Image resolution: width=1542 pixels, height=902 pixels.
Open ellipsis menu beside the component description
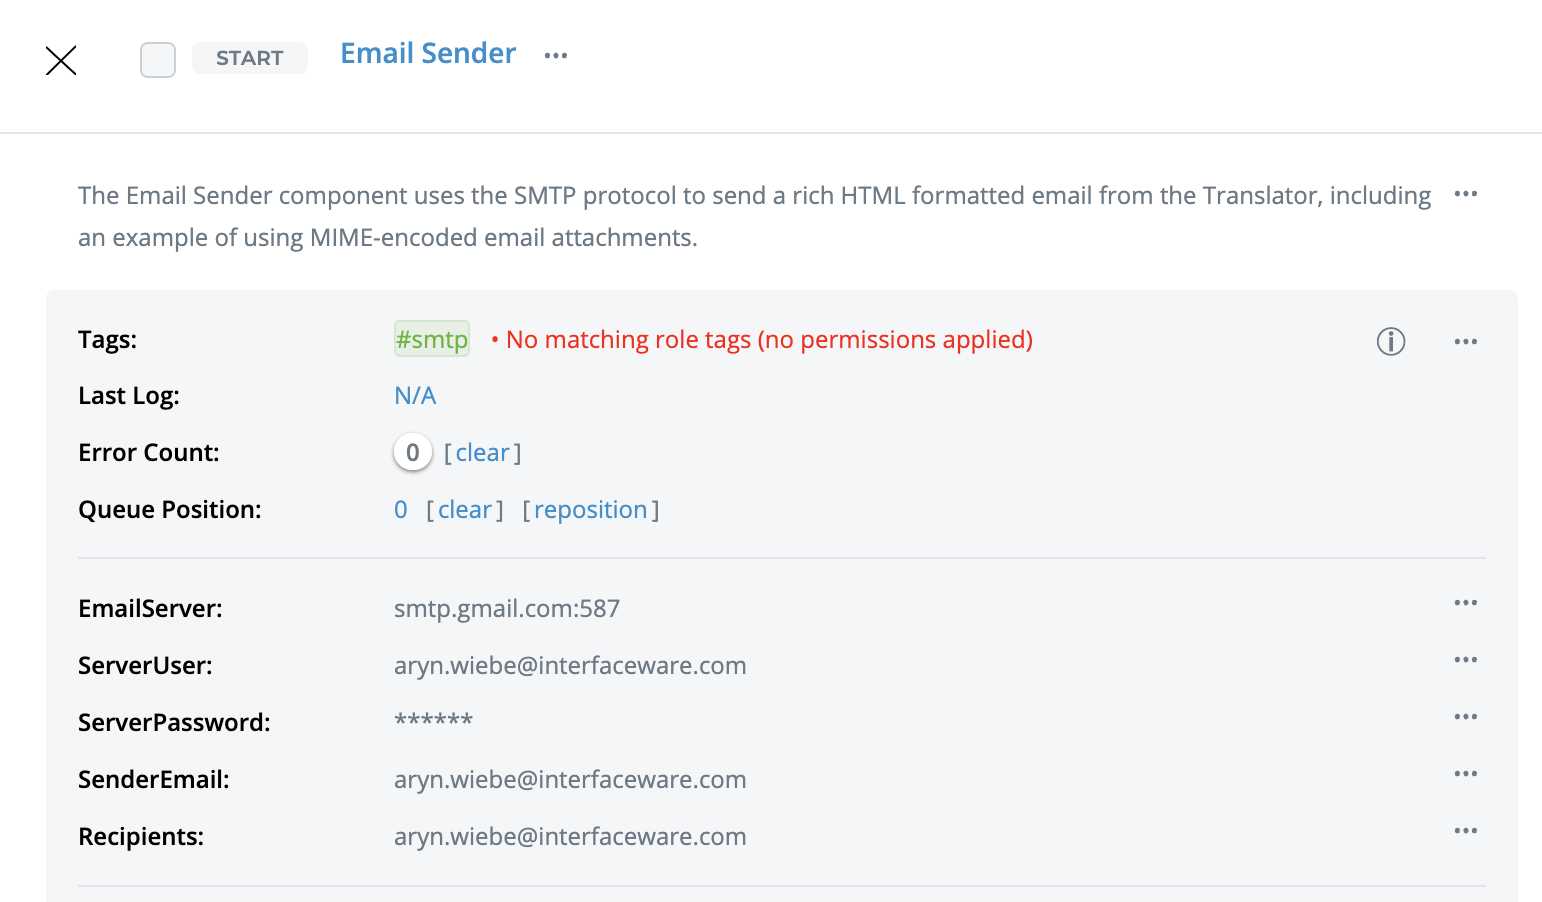coord(1465,194)
